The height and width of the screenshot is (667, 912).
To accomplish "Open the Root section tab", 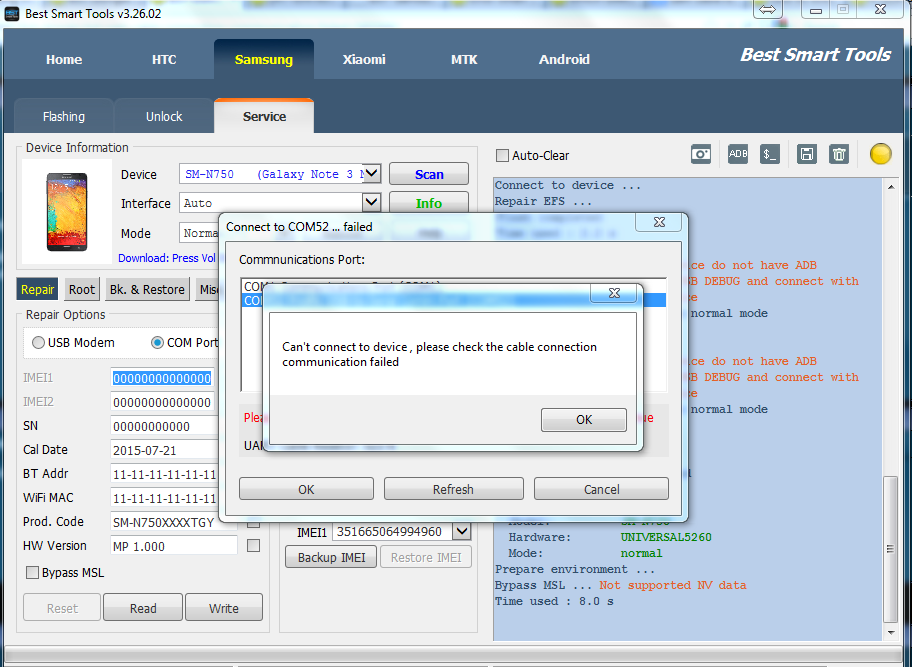I will coord(81,289).
